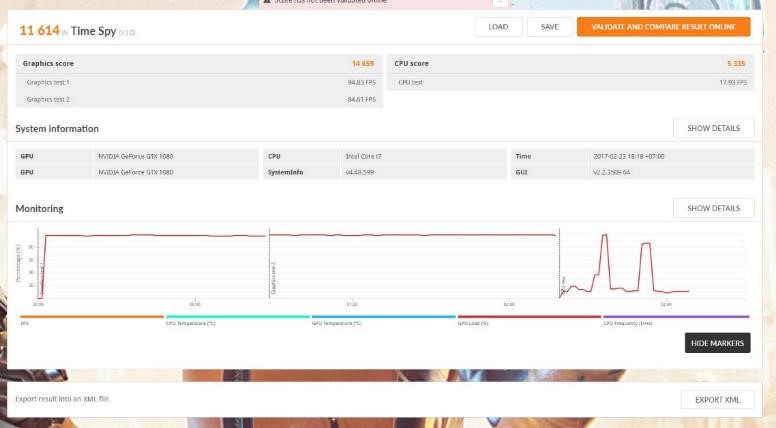
Task: Toggle CPU Temperature legend series
Action: (238, 319)
